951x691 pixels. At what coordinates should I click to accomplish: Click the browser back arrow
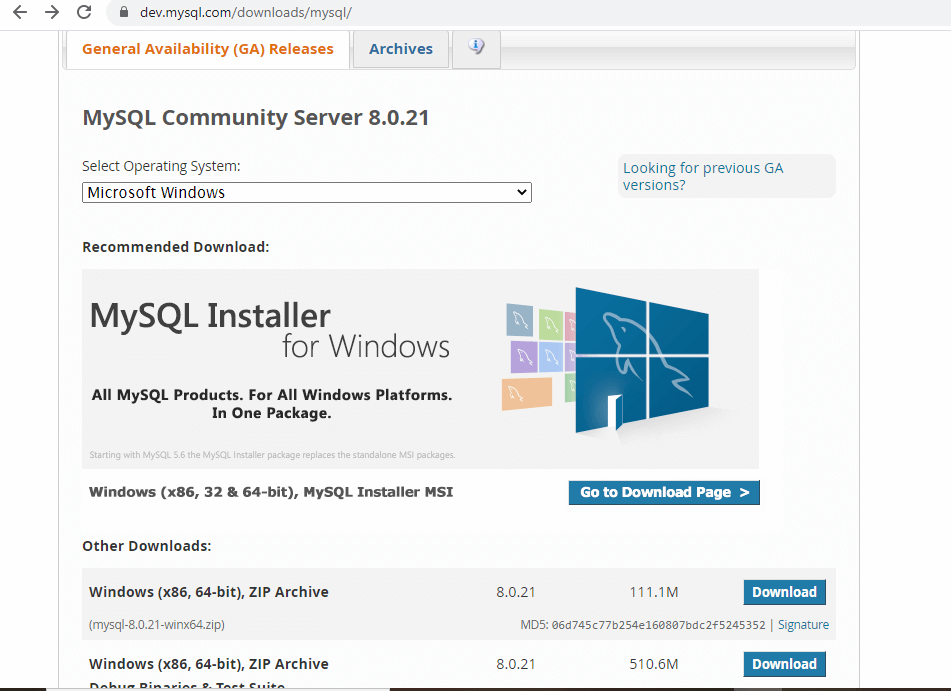click(19, 14)
